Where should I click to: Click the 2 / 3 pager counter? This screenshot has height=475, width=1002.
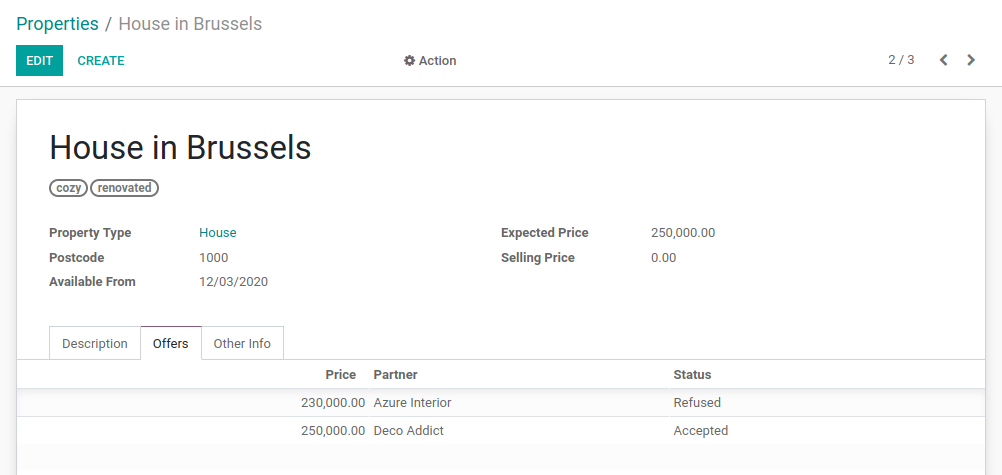coord(901,60)
